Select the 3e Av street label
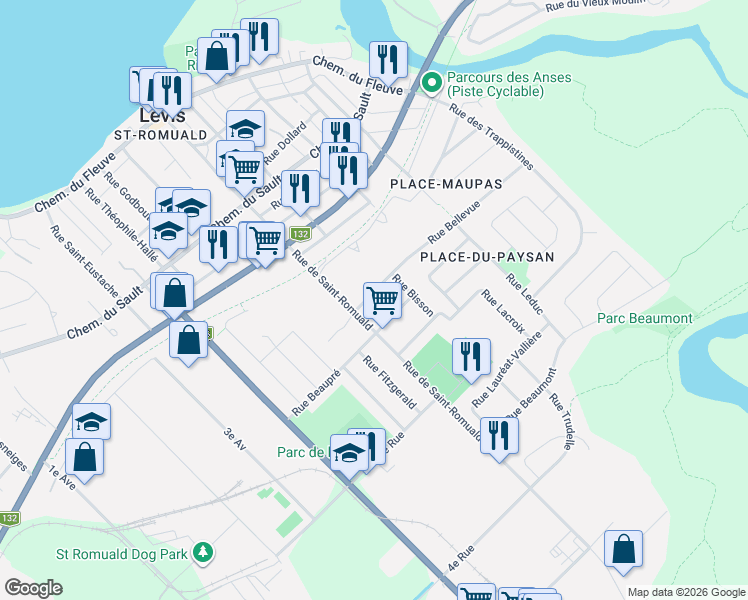 (235, 439)
